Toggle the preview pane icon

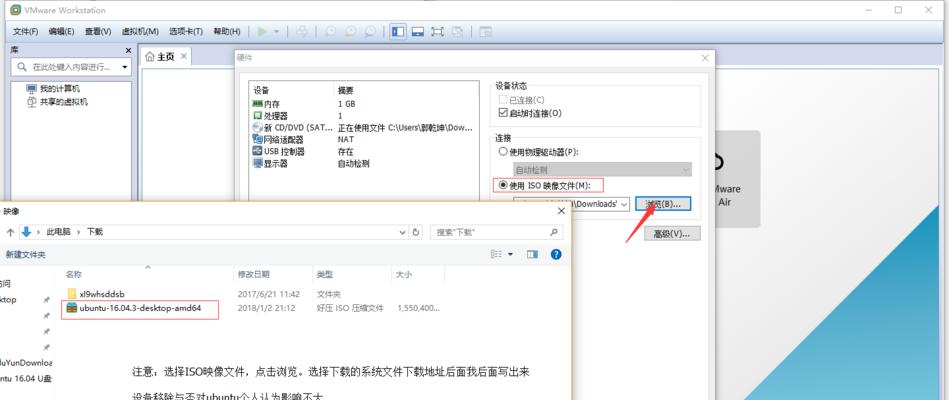coord(532,255)
